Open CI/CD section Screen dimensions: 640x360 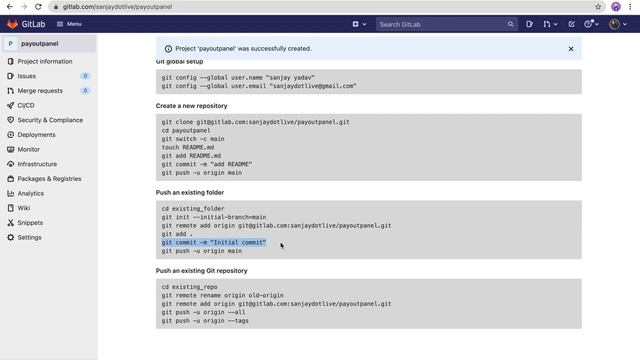[26, 105]
